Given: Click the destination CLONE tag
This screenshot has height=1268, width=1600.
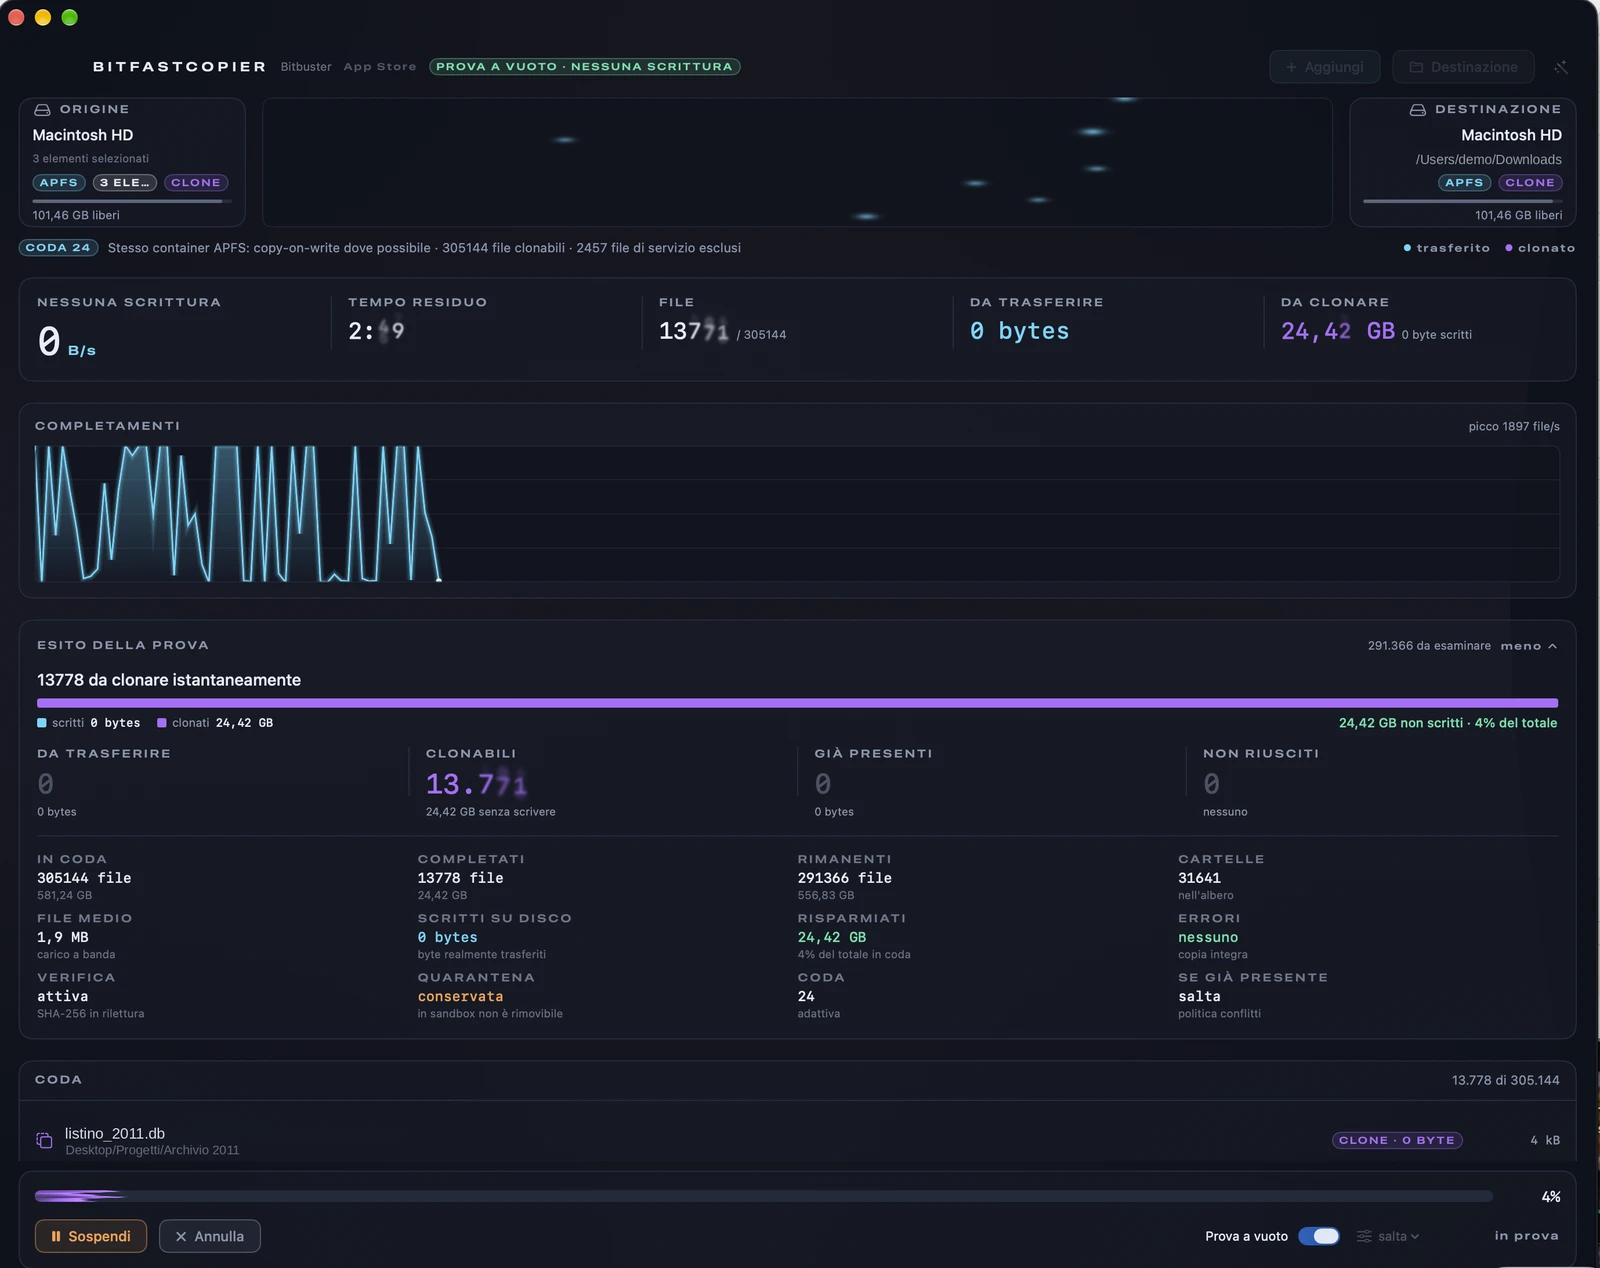Looking at the screenshot, I should click(1530, 183).
